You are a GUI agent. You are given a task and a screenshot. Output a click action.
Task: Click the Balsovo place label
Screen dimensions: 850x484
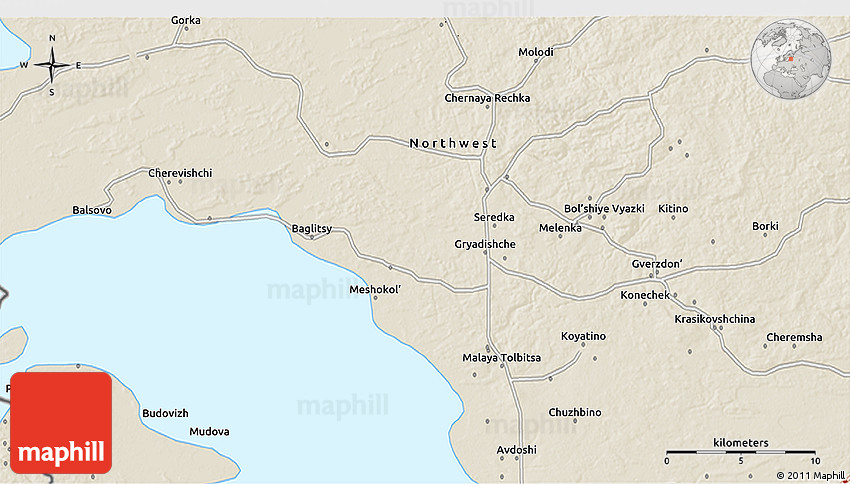tap(93, 210)
